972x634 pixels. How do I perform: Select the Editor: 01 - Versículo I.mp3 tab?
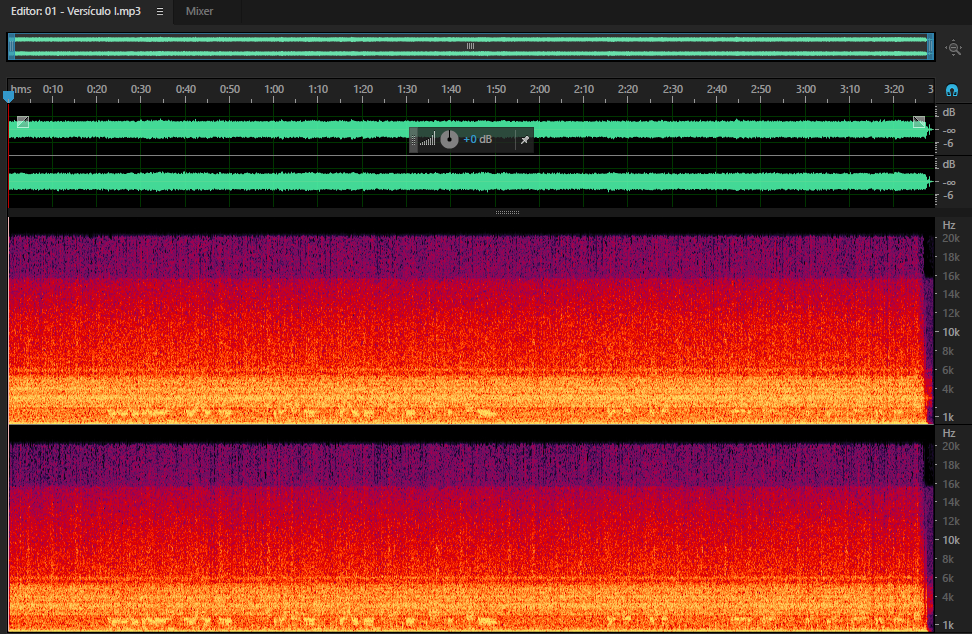[76, 11]
